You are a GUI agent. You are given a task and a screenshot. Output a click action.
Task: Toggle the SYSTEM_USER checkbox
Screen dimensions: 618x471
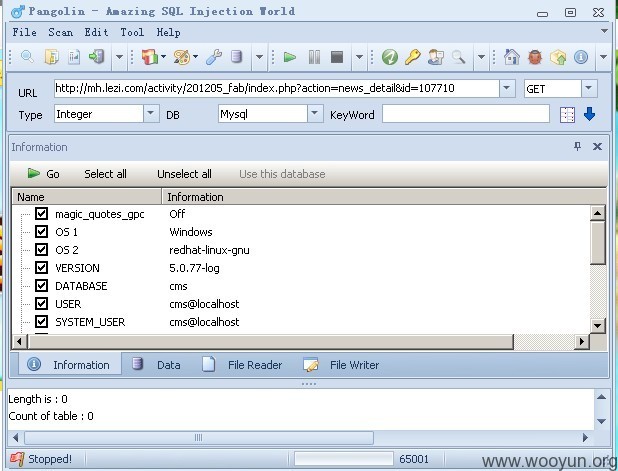coord(41,322)
